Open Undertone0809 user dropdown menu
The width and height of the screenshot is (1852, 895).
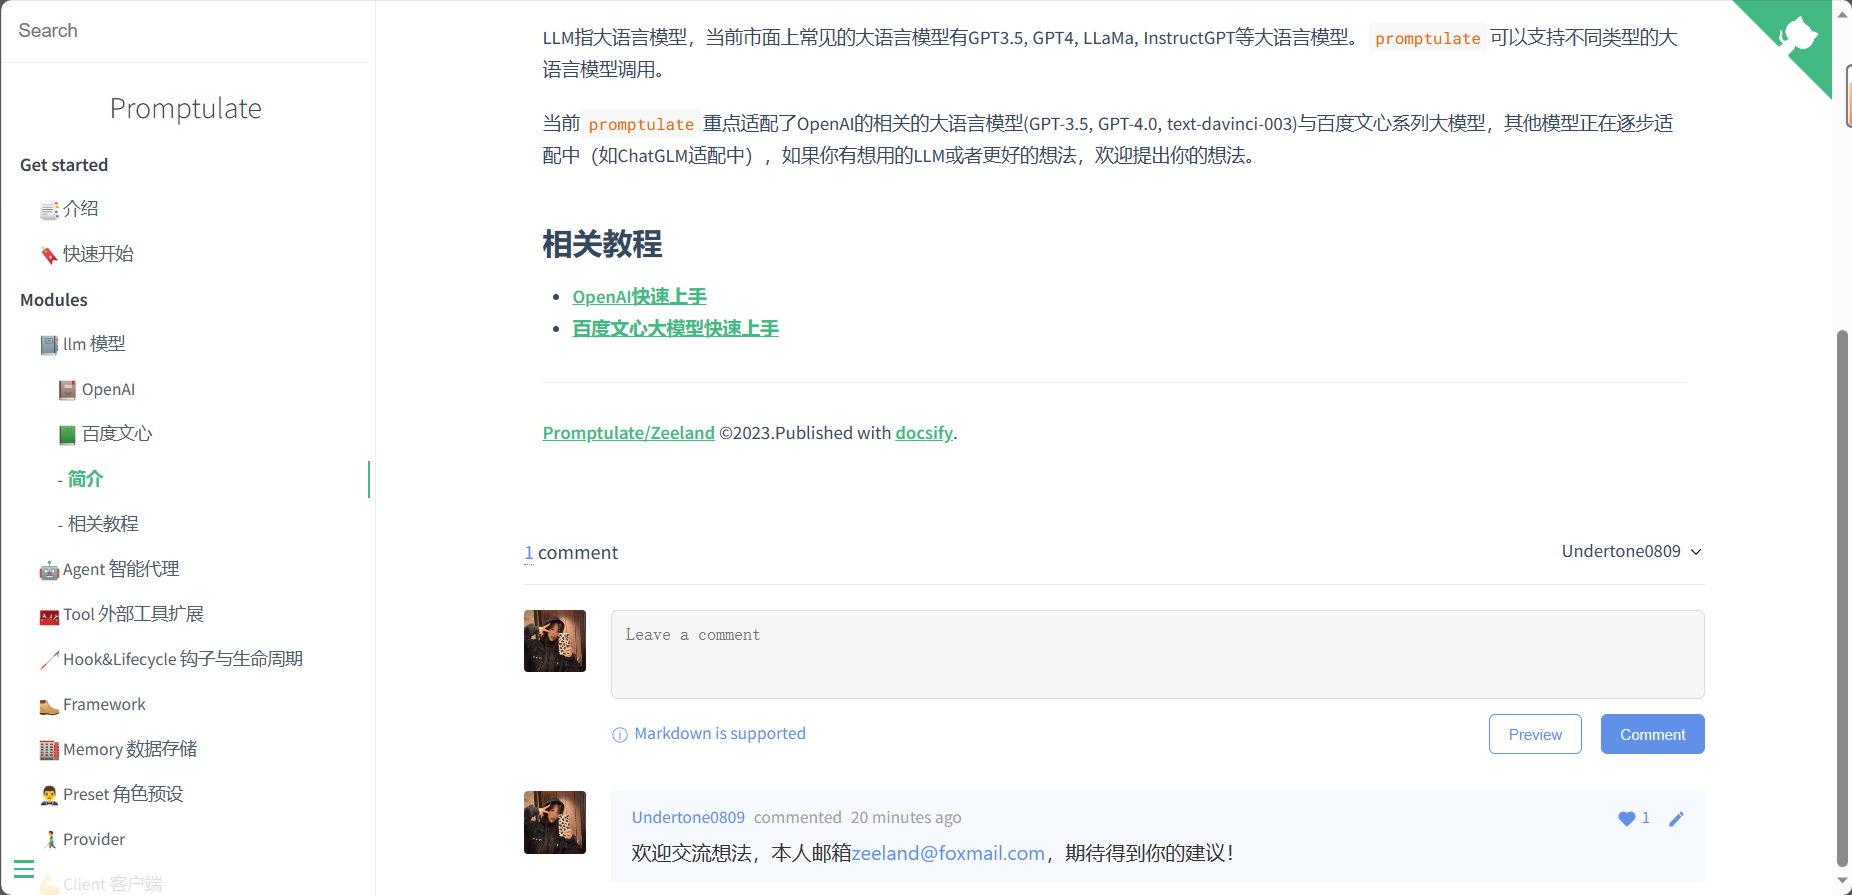pos(1631,551)
